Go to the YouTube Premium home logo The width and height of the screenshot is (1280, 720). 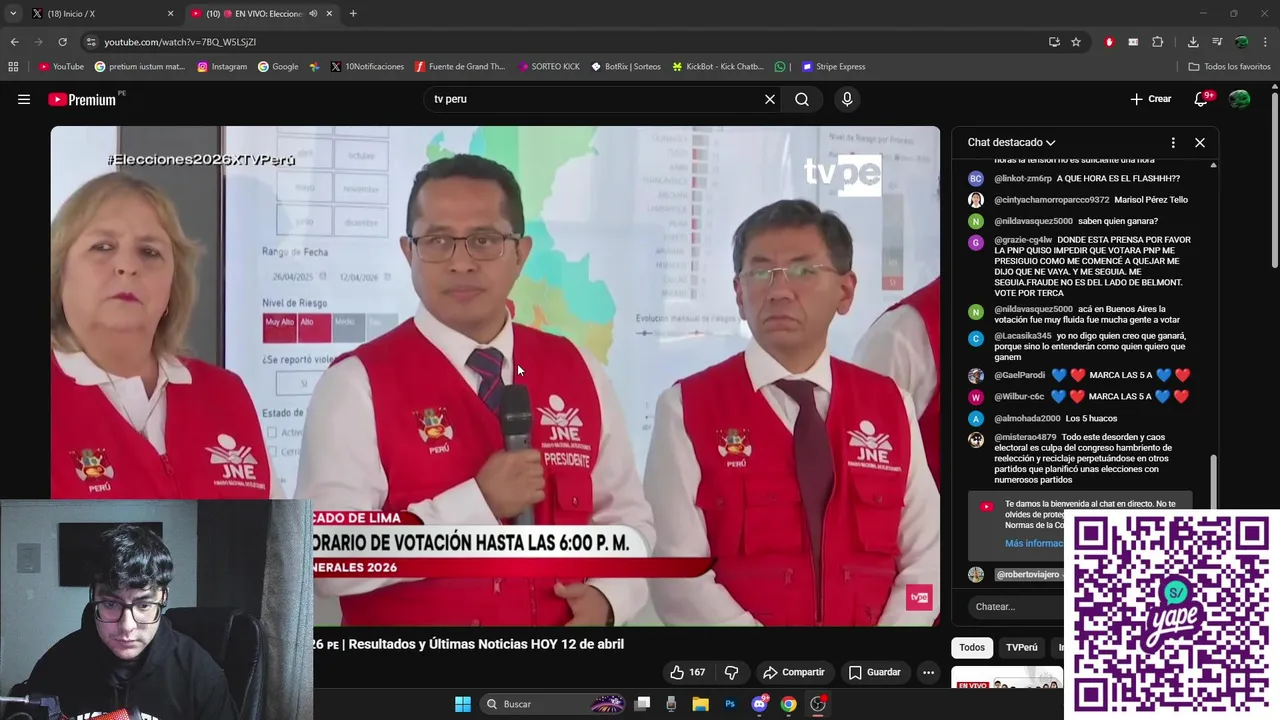click(x=82, y=99)
